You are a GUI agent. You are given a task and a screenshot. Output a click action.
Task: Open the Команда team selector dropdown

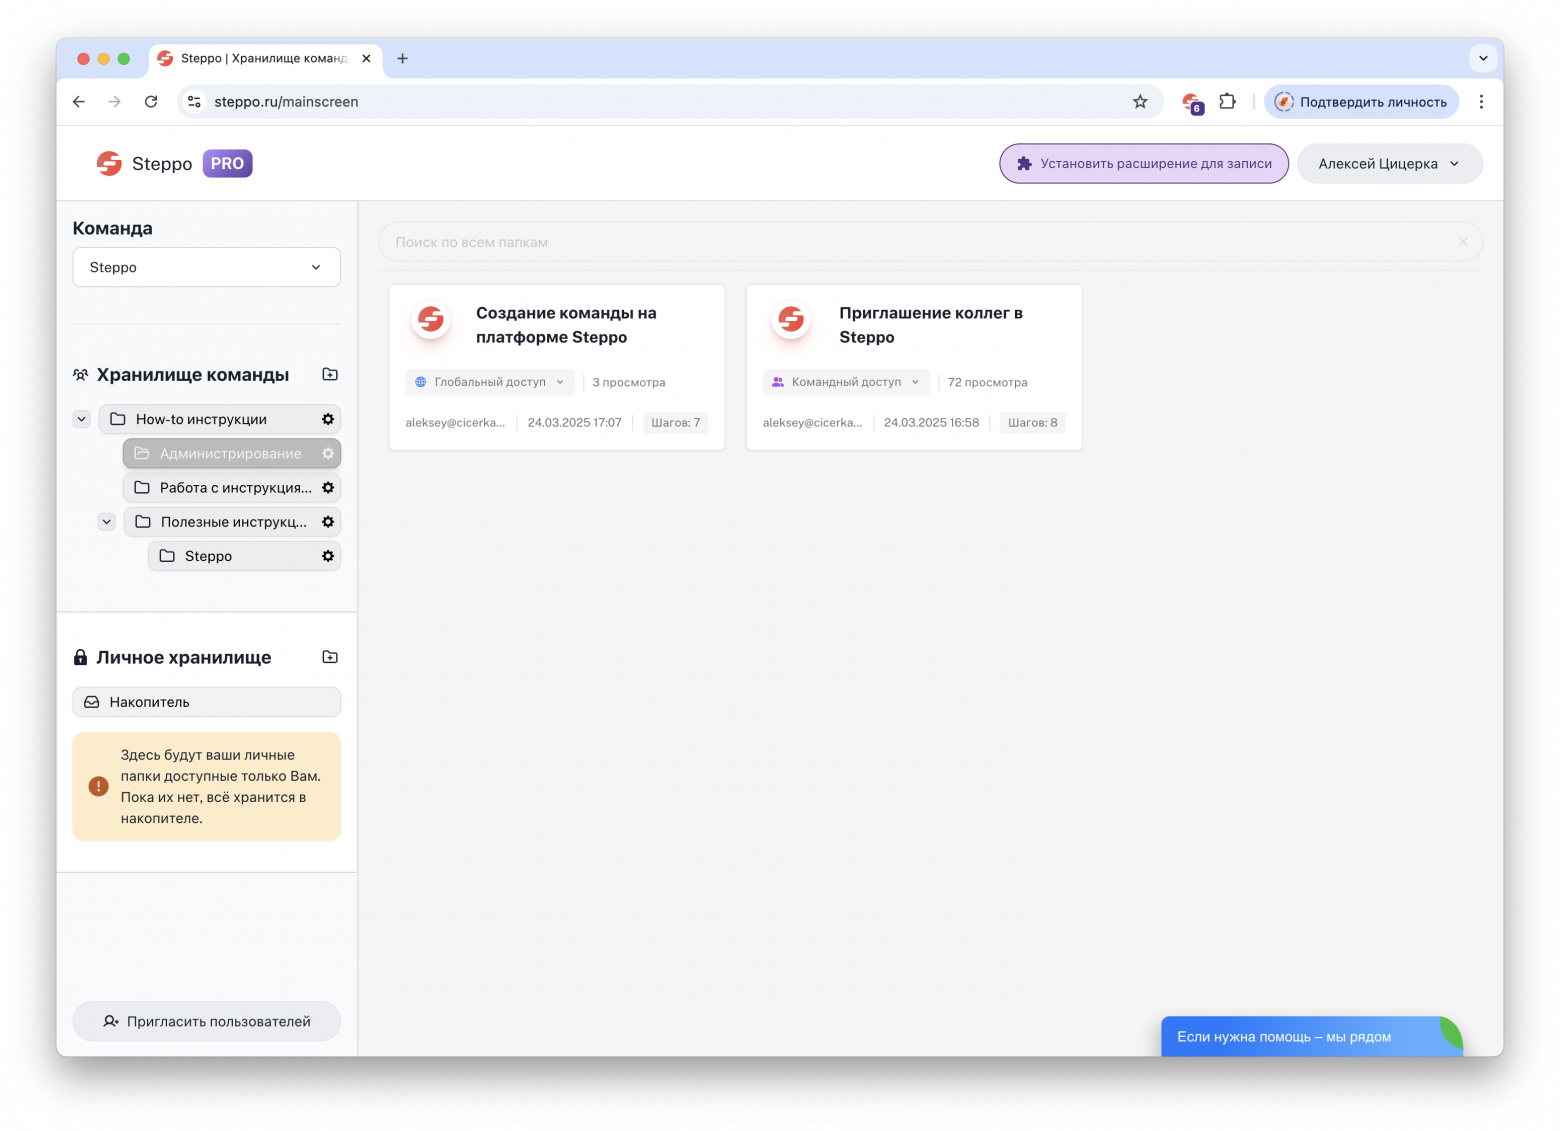(206, 267)
